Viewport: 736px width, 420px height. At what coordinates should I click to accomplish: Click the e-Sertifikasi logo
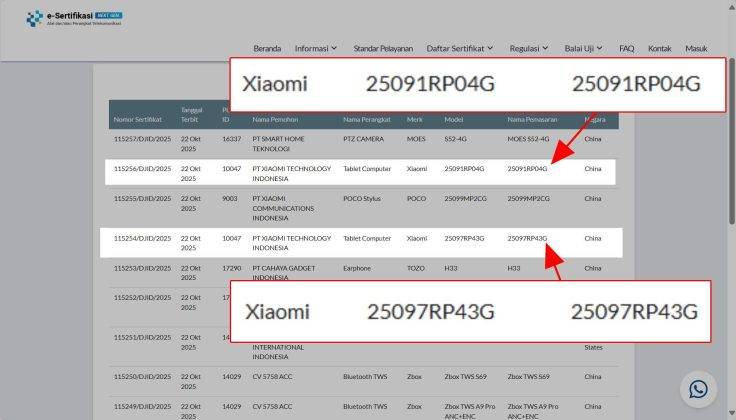(74, 19)
